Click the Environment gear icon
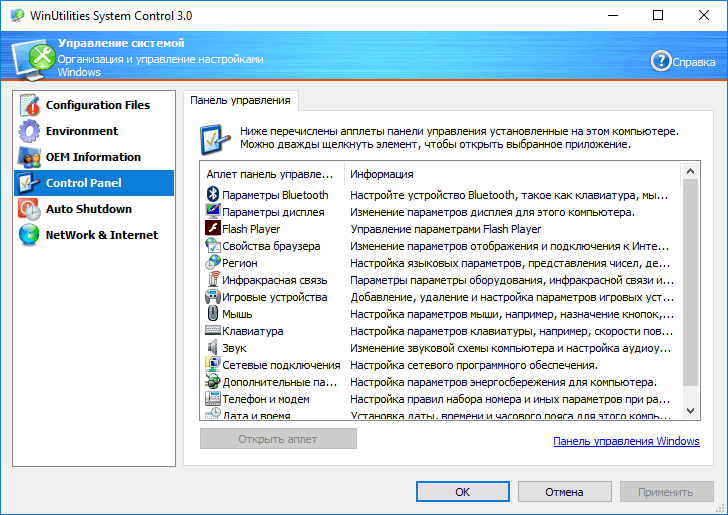Viewport: 728px width, 515px height. pos(29,131)
